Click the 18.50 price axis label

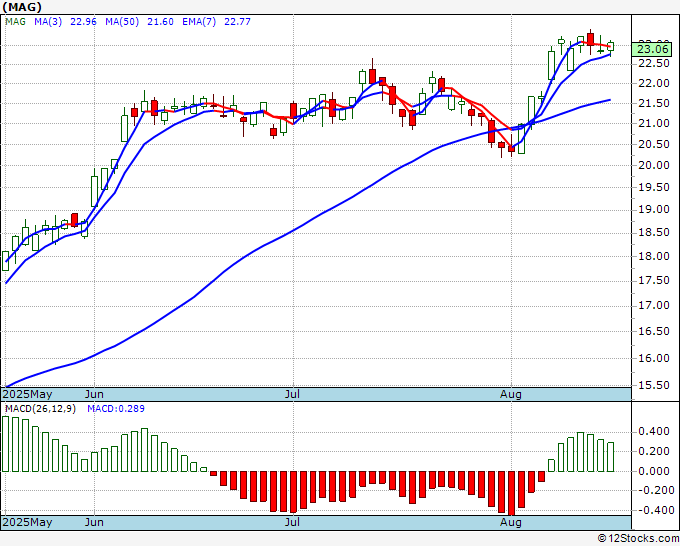[654, 232]
